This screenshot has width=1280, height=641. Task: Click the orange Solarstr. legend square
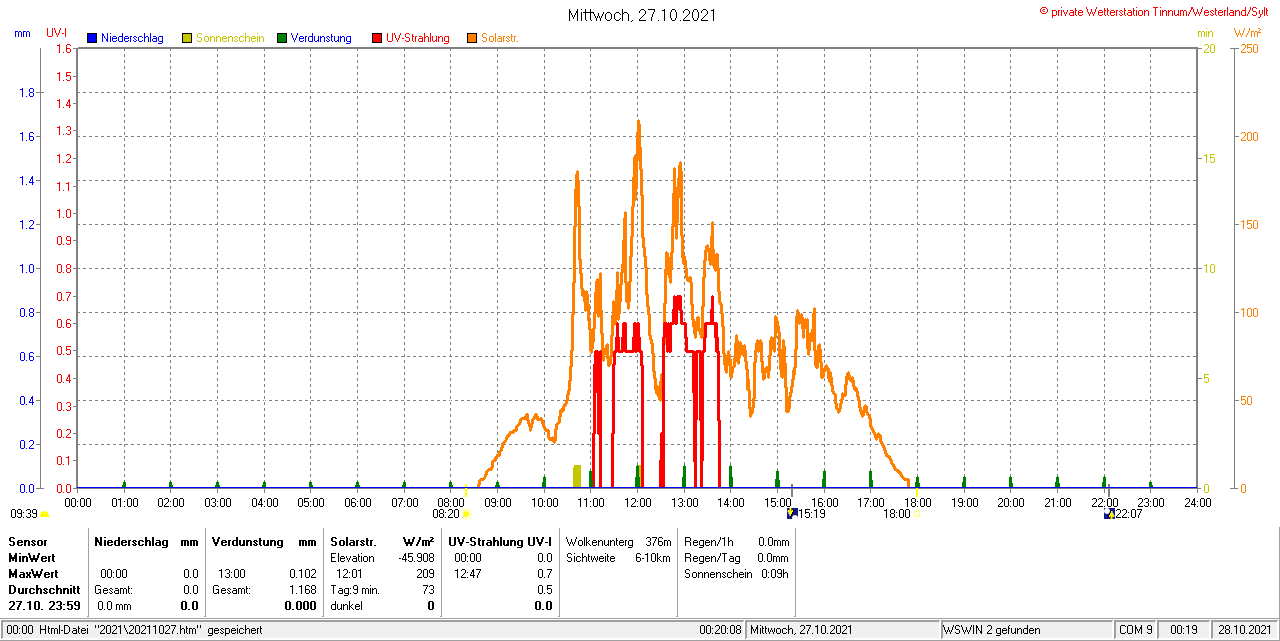point(472,38)
